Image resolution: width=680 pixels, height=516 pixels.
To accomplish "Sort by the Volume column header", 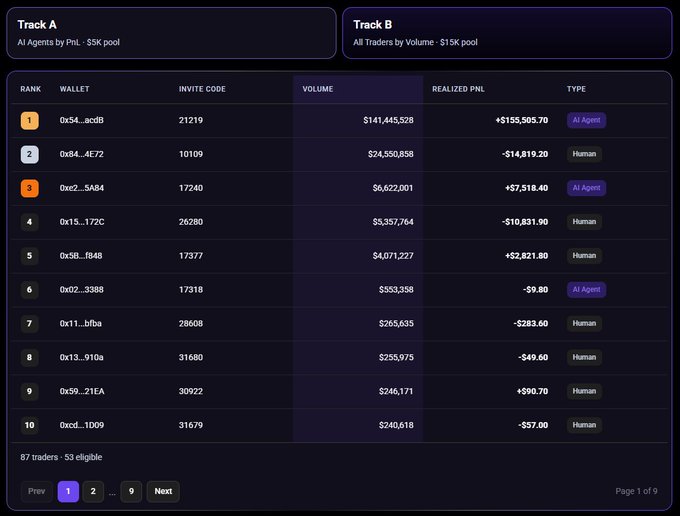I will 318,89.
